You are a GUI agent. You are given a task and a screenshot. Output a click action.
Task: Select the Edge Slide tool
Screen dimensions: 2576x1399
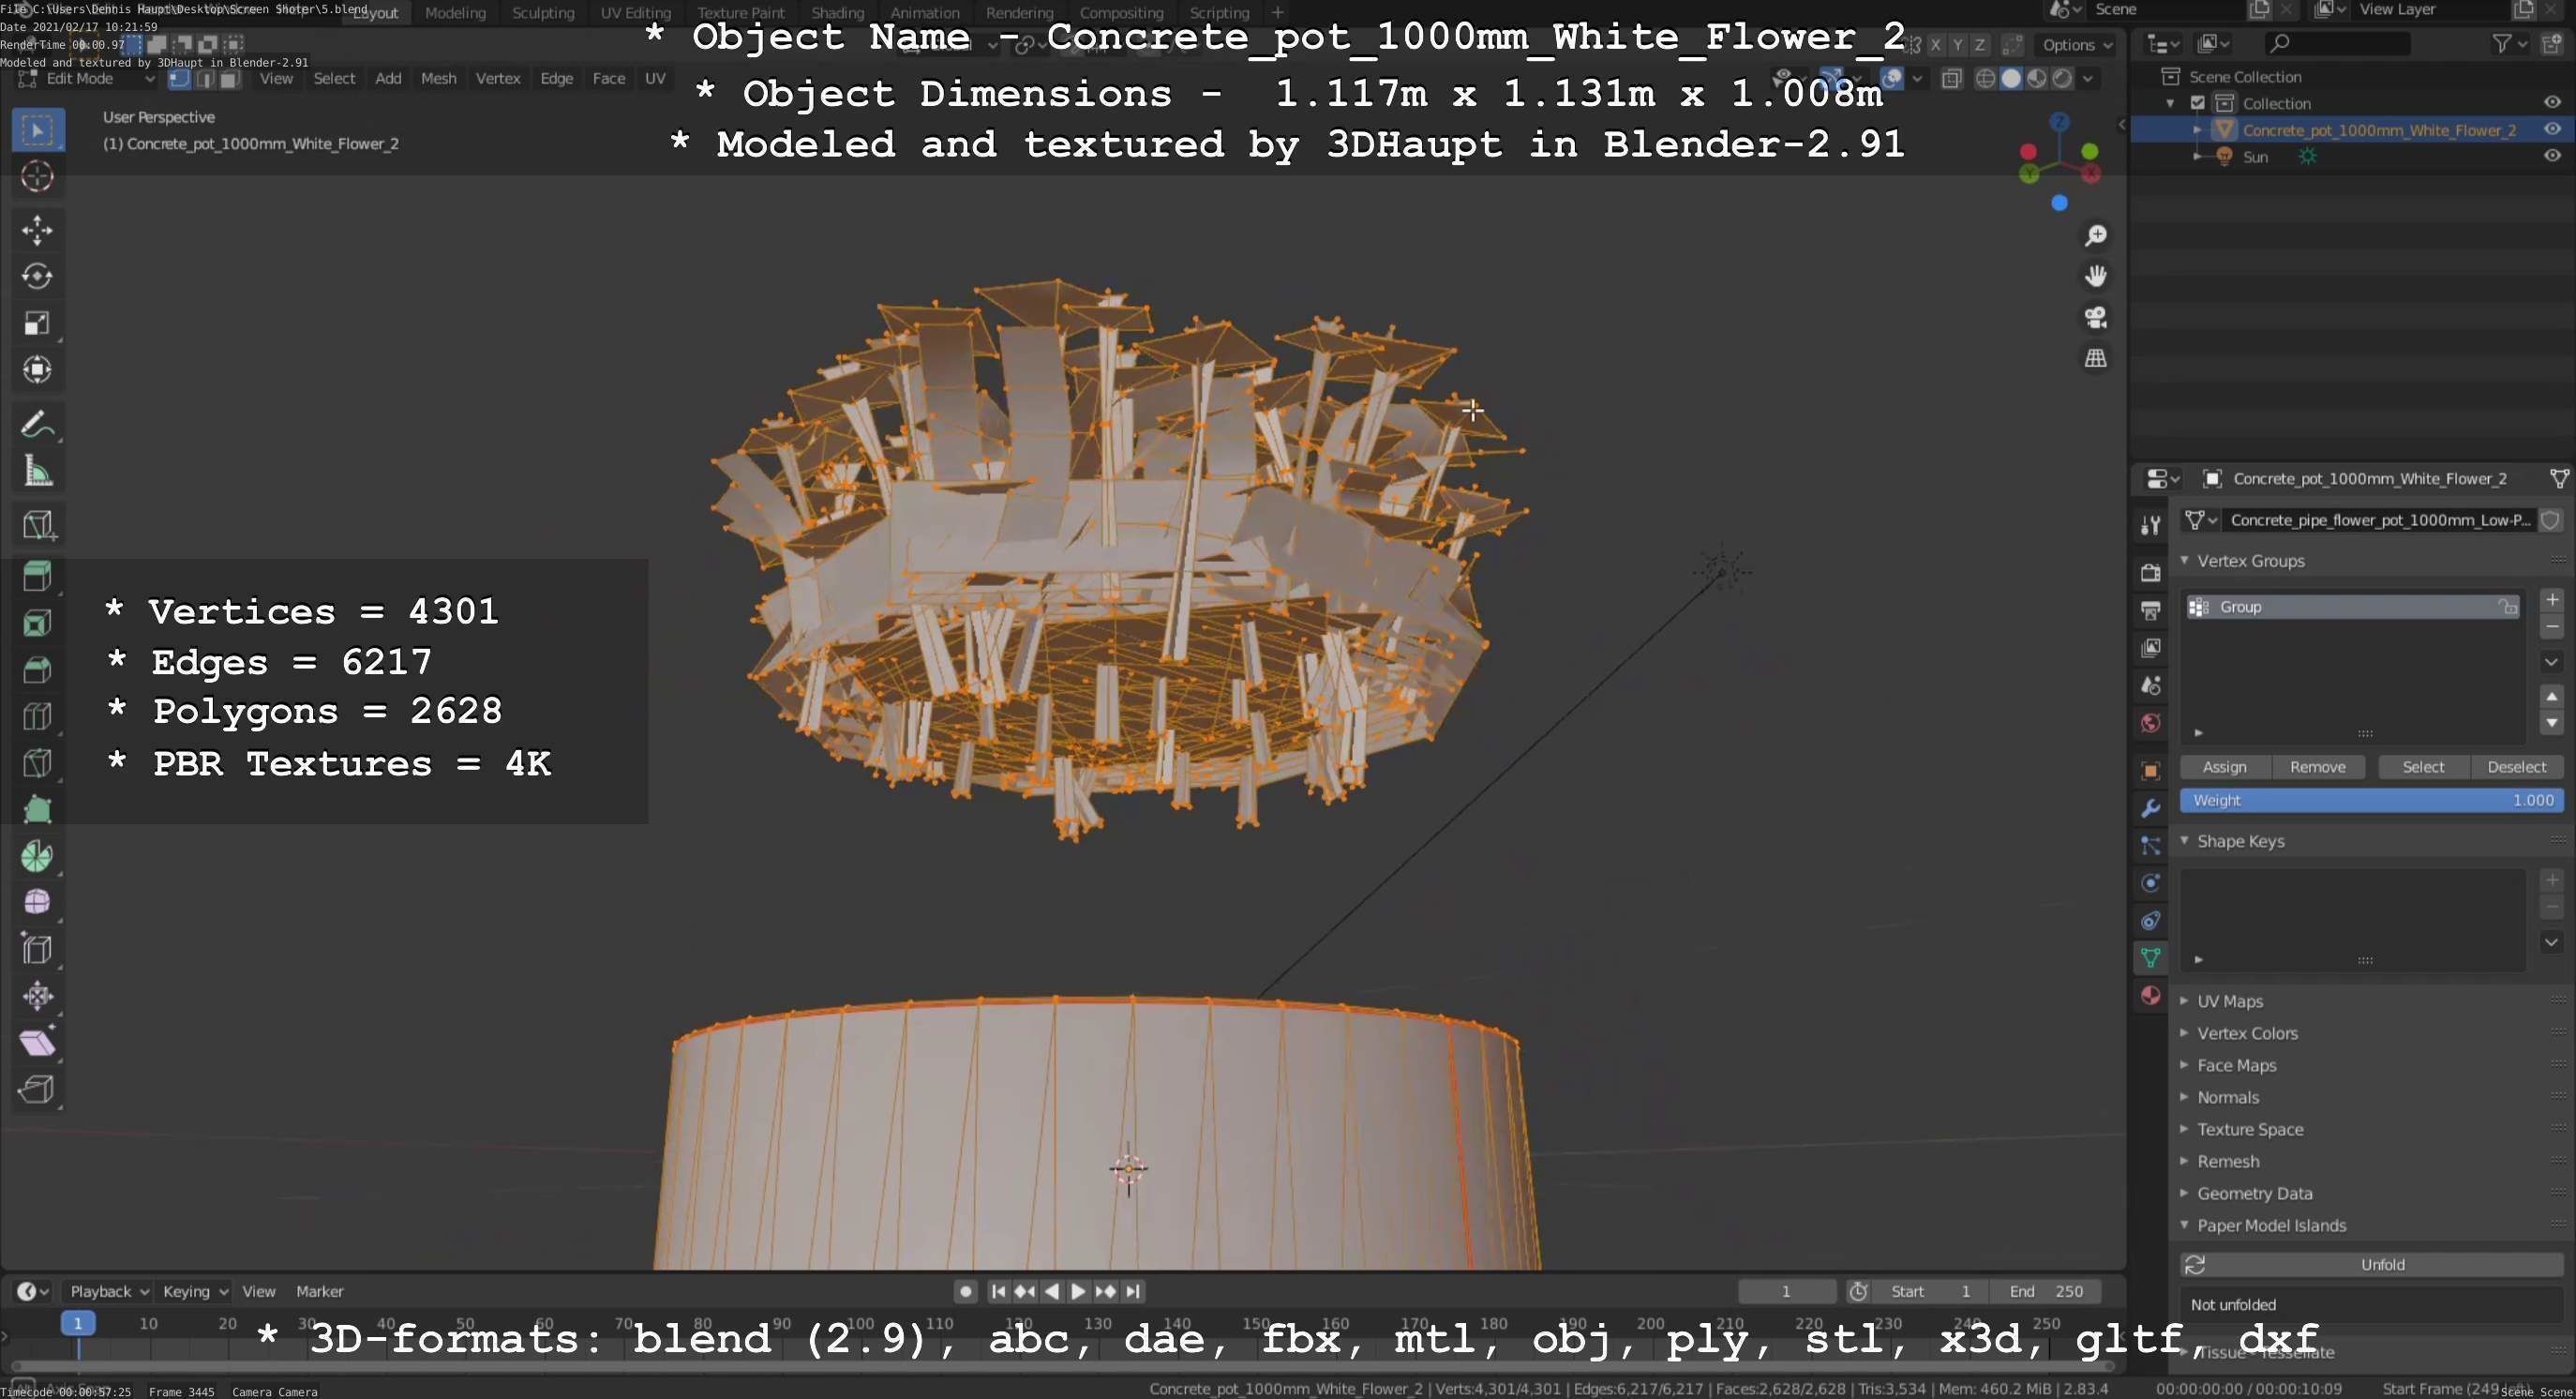(38, 949)
